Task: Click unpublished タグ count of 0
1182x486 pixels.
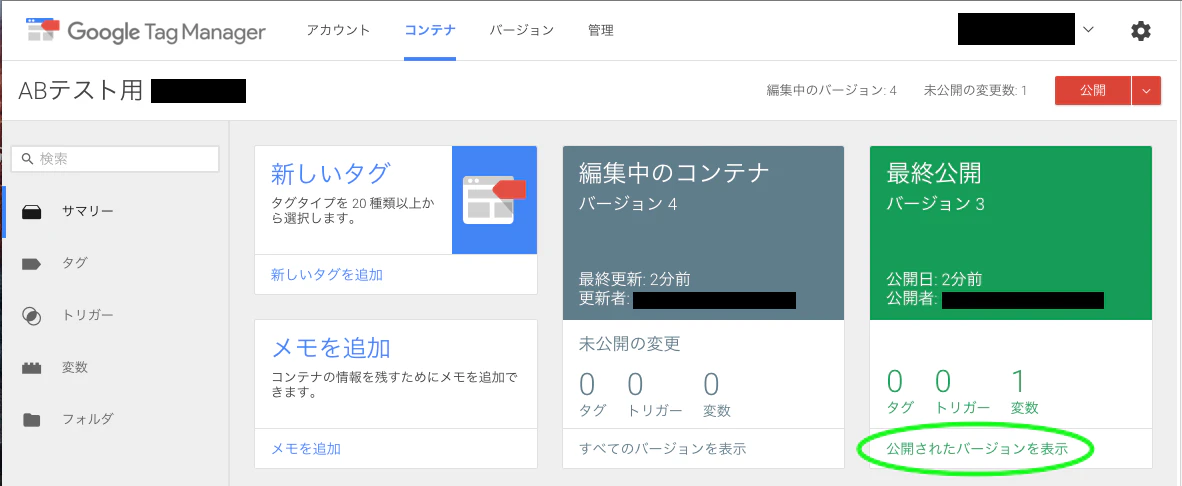Action: click(587, 384)
